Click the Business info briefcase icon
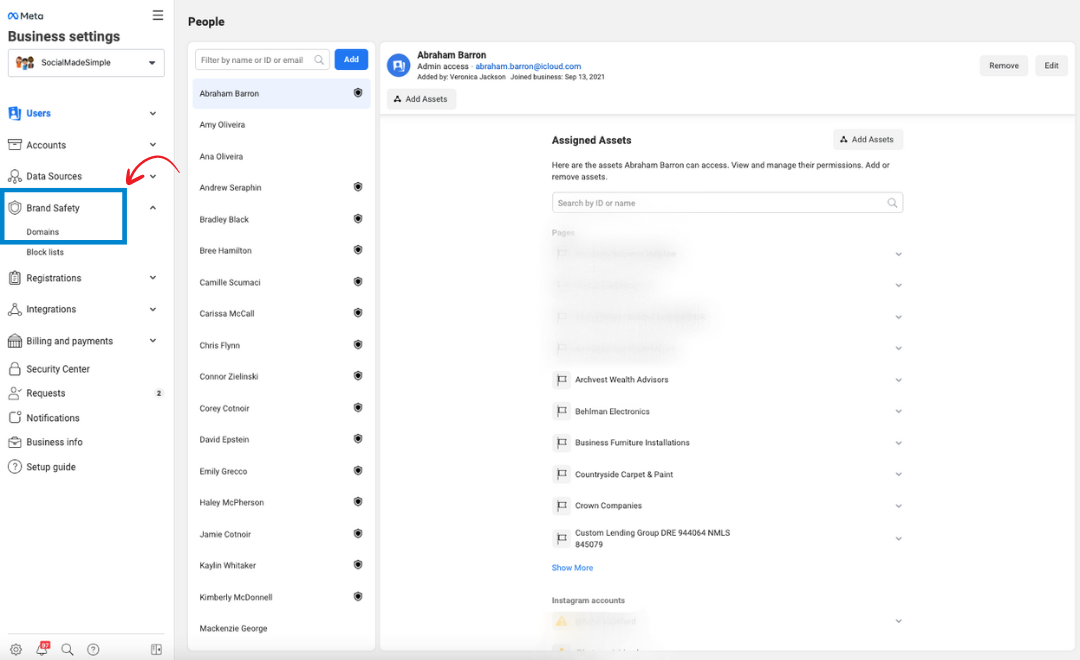This screenshot has height=660, width=1080. [14, 442]
